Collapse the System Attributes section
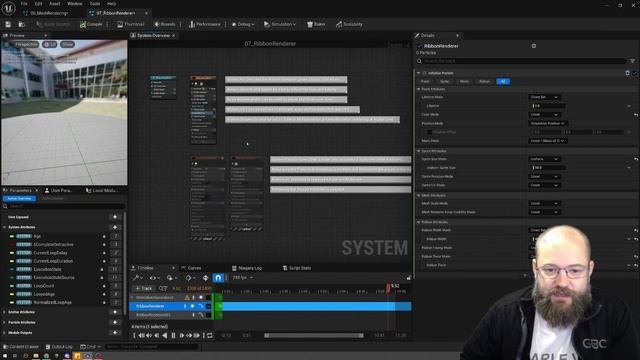Image resolution: width=640 pixels, height=360 pixels. click(x=5, y=227)
